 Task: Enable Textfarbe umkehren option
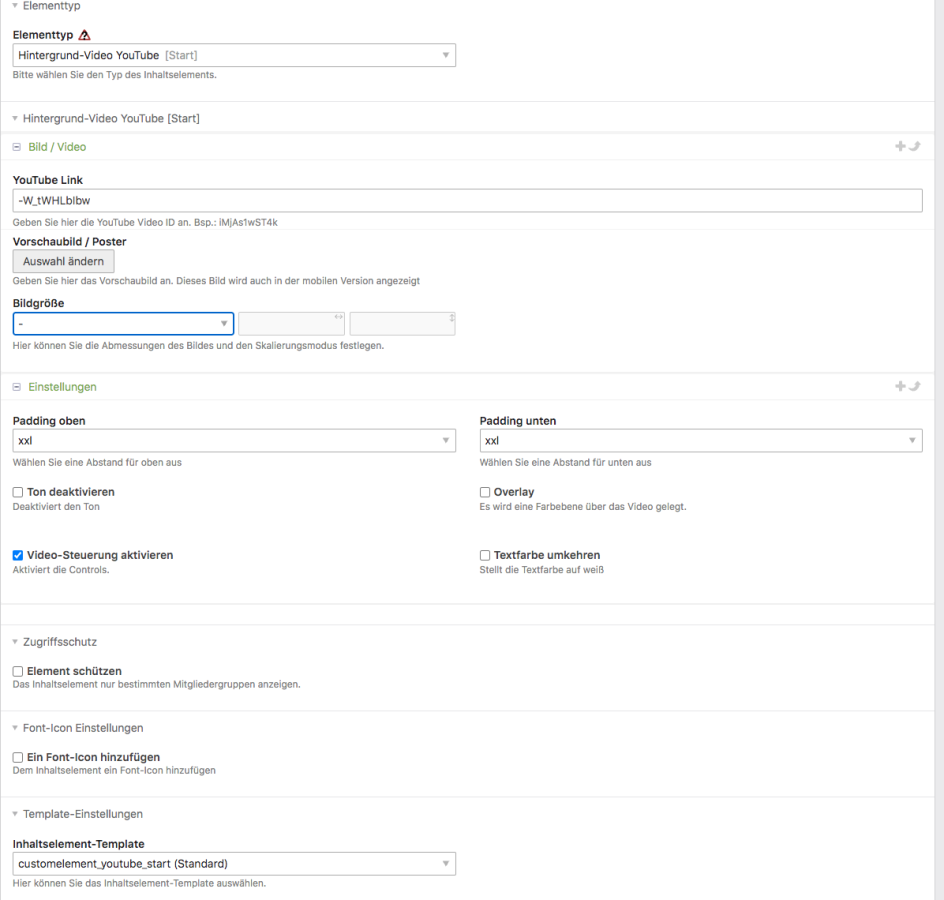(485, 556)
